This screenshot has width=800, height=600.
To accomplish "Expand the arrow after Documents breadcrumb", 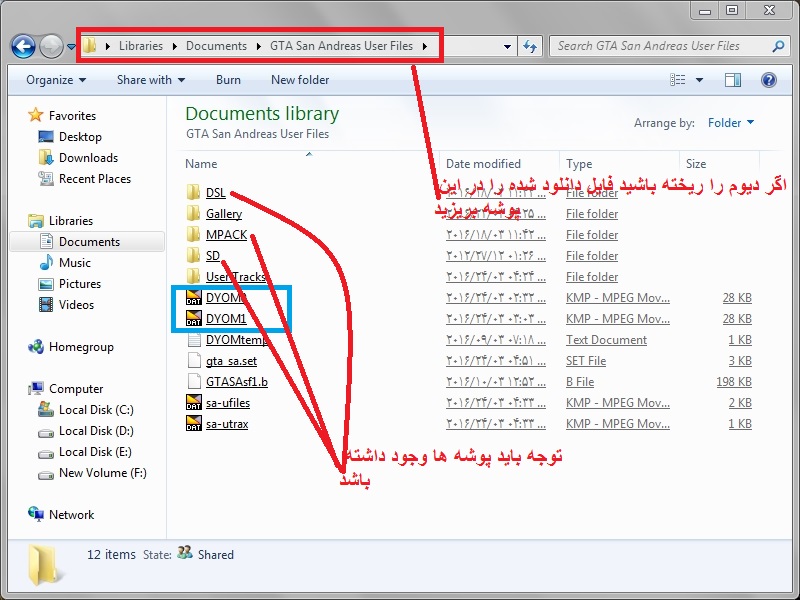I will [x=259, y=46].
